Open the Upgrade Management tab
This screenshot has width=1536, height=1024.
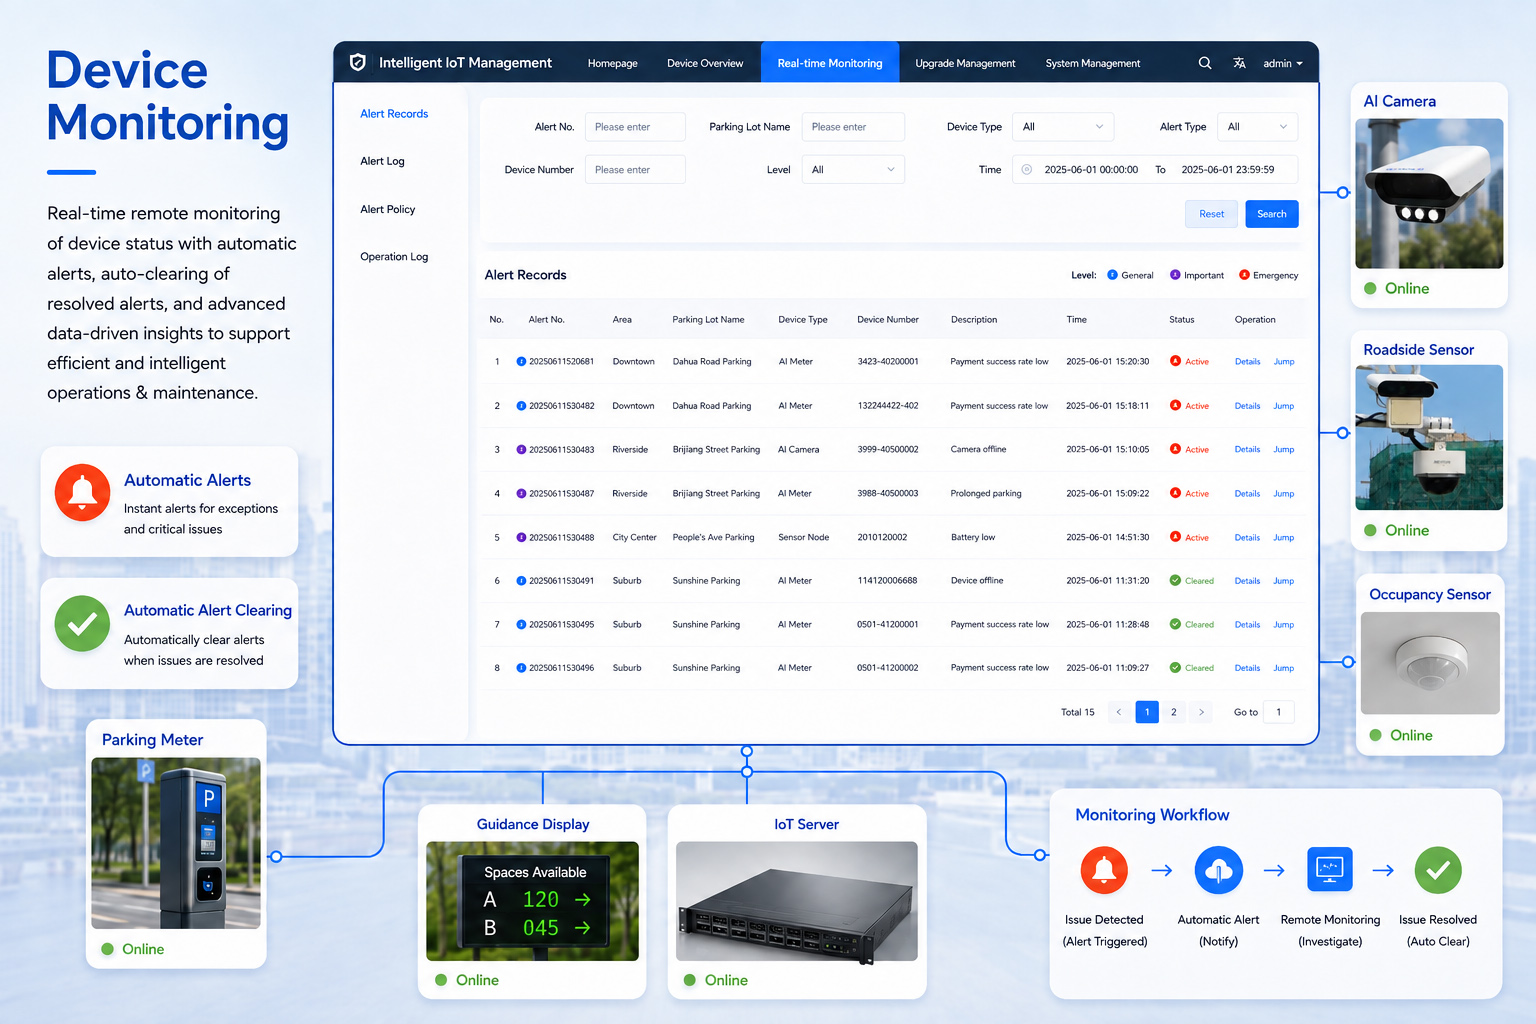coord(965,63)
